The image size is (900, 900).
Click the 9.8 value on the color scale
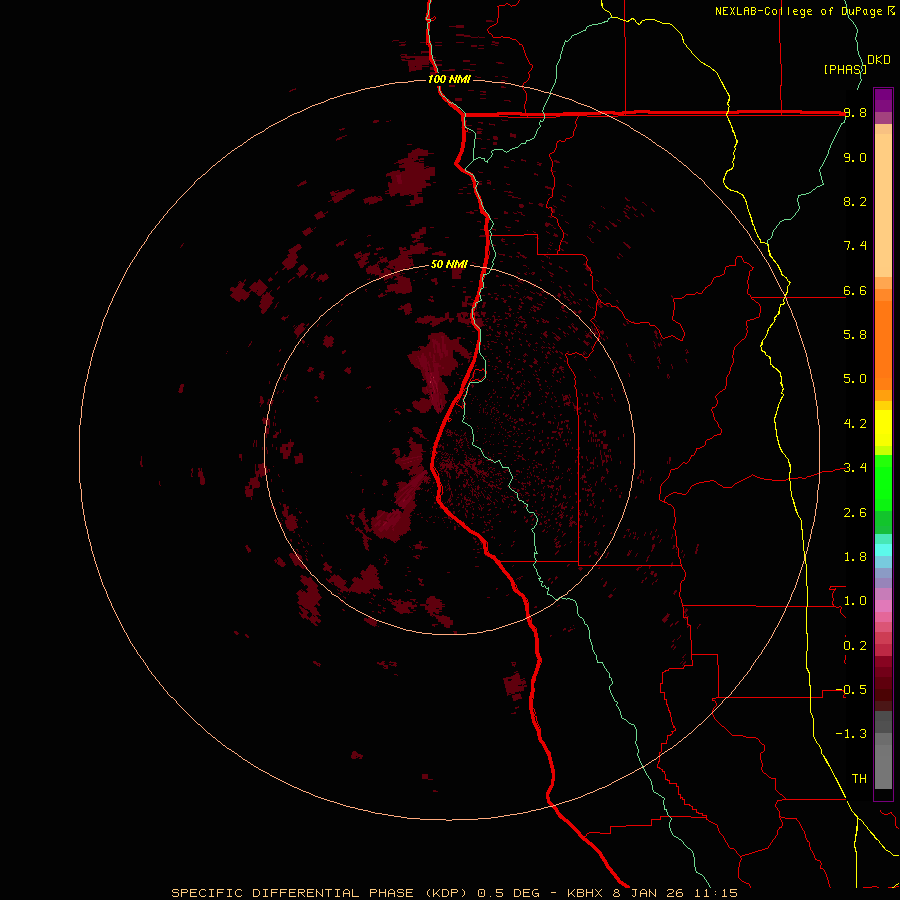(x=855, y=113)
